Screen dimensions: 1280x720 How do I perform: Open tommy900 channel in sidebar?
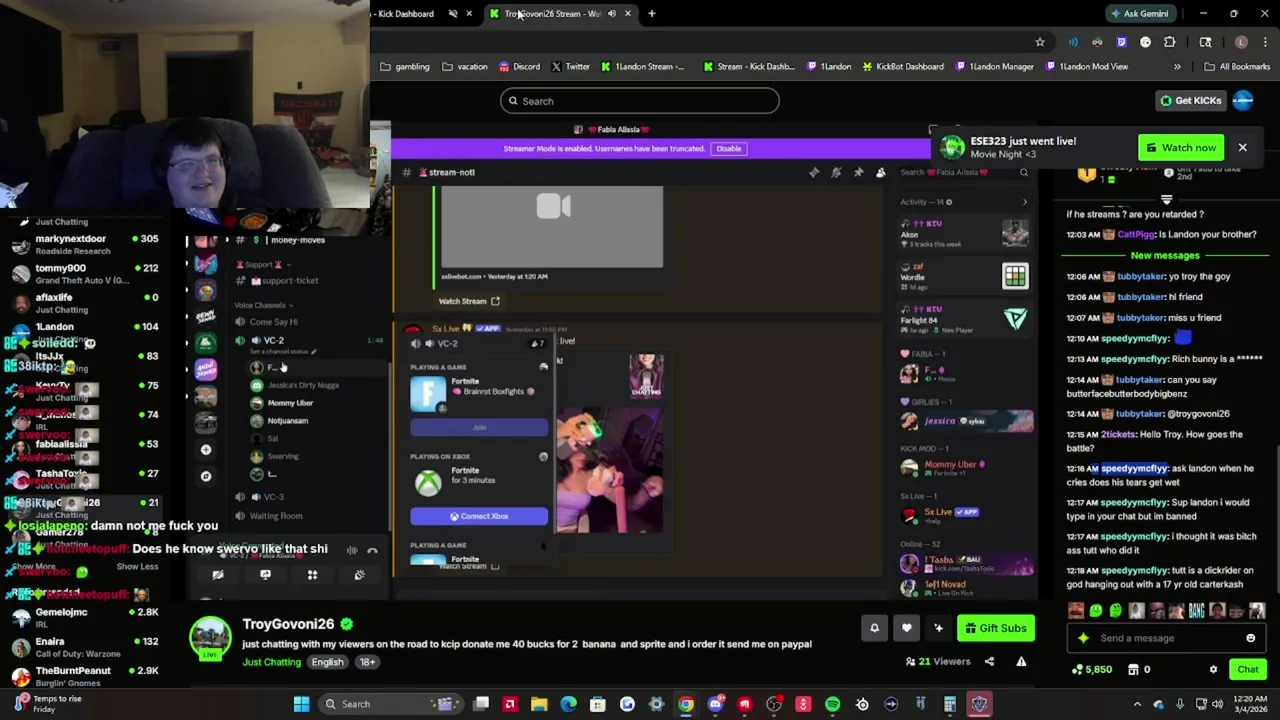84,274
